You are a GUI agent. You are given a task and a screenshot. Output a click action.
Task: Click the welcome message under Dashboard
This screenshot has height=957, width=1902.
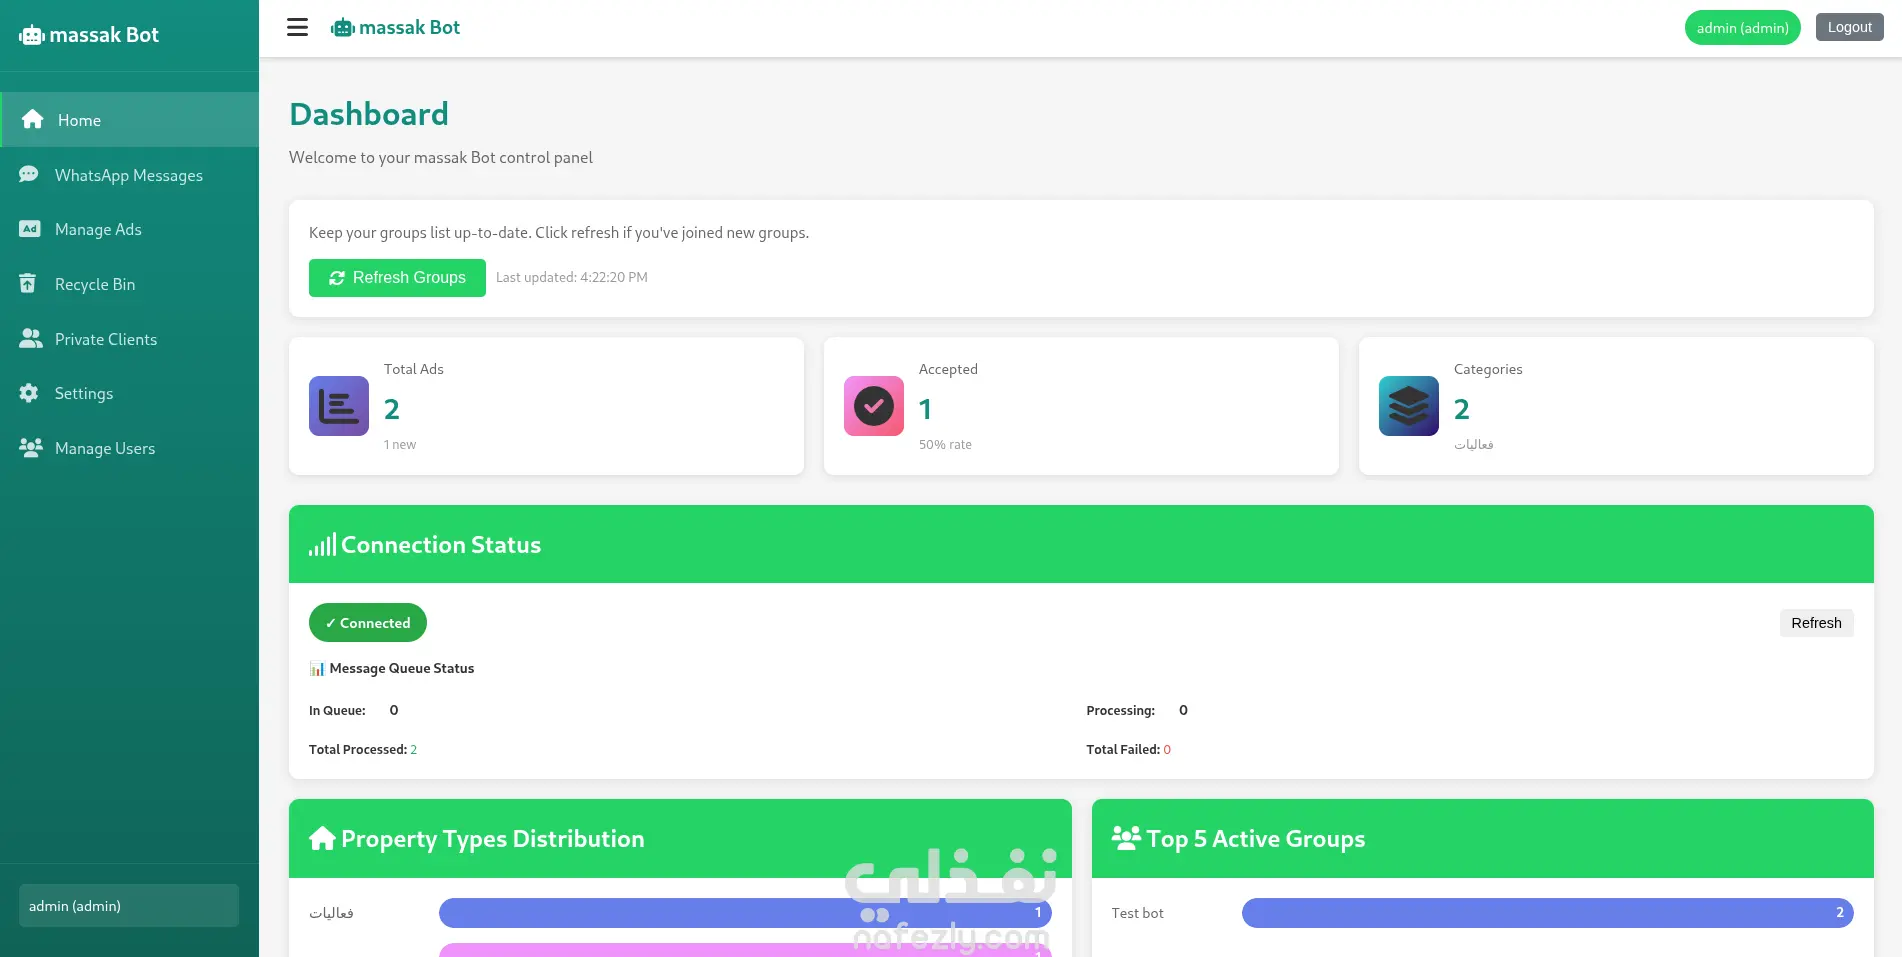441,158
